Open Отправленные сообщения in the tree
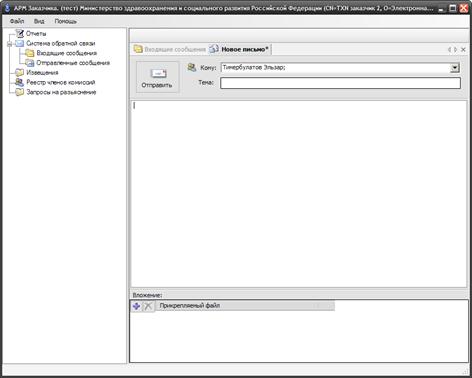472x378 pixels. point(73,63)
